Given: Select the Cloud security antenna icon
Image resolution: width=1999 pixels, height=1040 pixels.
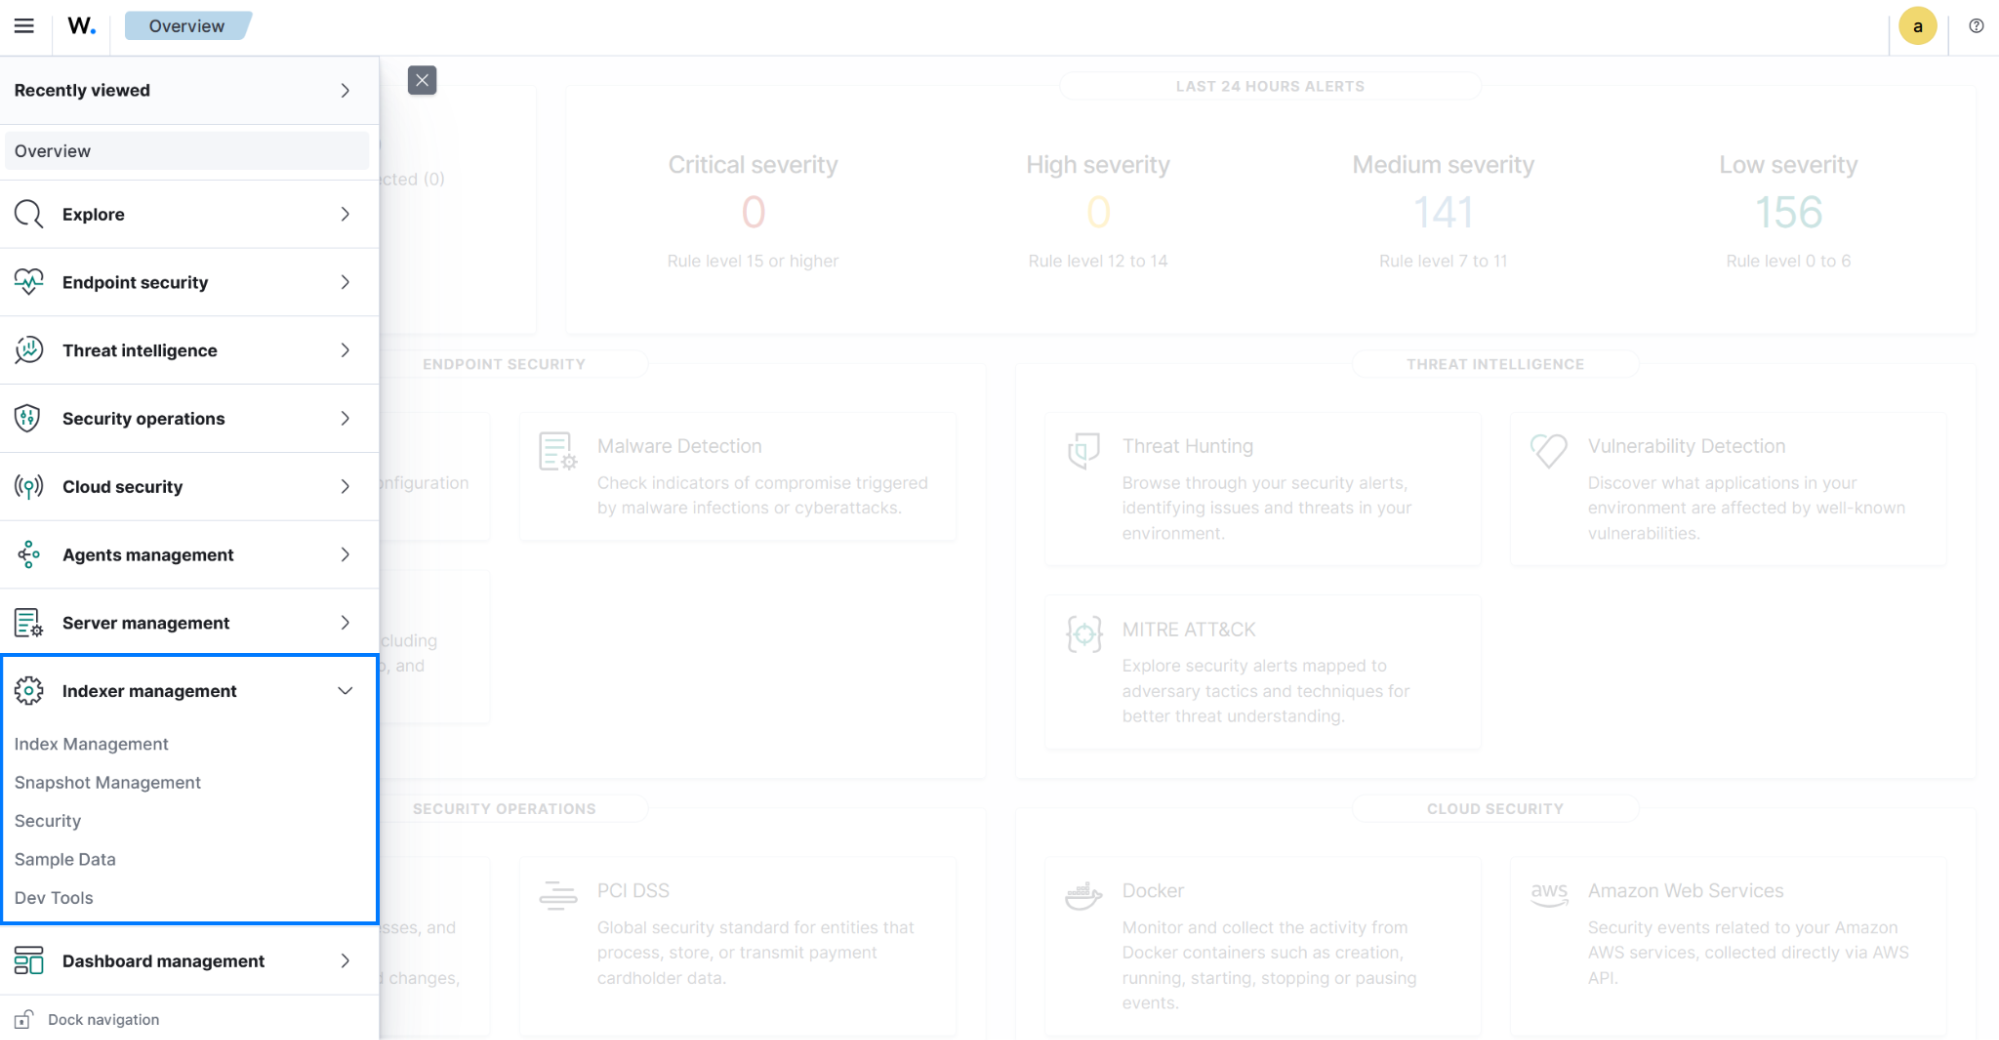Looking at the screenshot, I should coord(29,486).
